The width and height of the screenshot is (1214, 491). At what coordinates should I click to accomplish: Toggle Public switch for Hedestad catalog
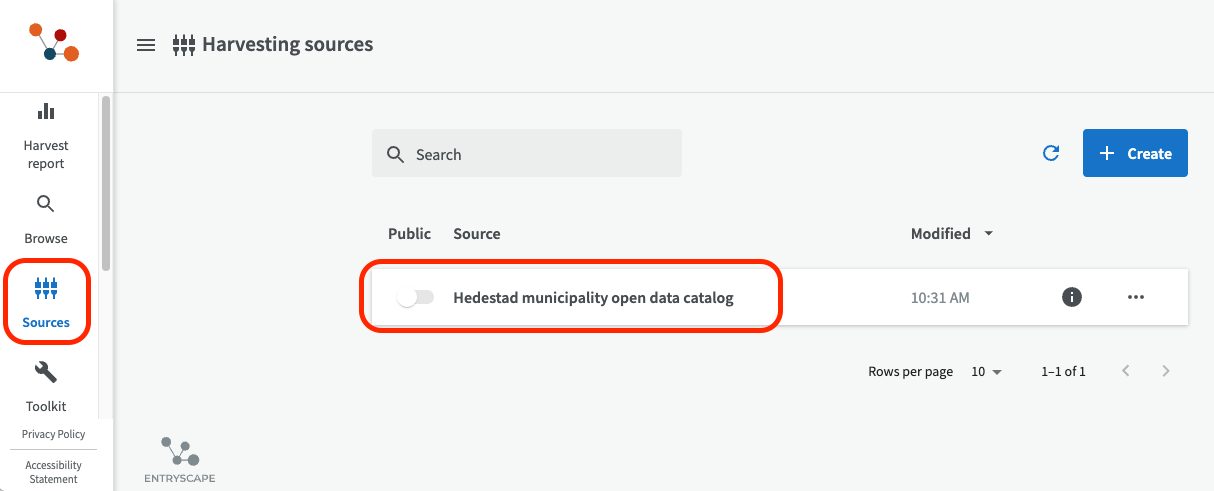pyautogui.click(x=415, y=298)
